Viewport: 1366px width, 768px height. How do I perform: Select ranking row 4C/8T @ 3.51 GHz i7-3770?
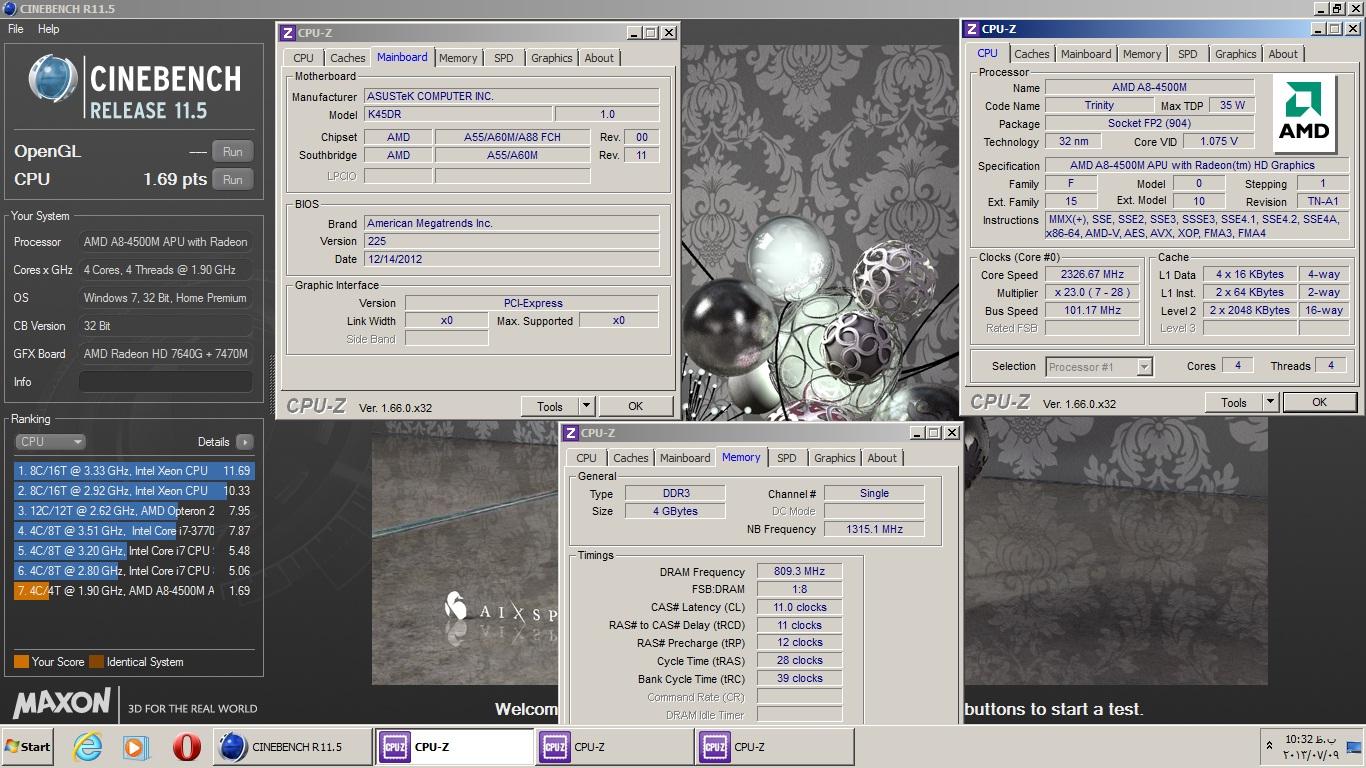(134, 531)
